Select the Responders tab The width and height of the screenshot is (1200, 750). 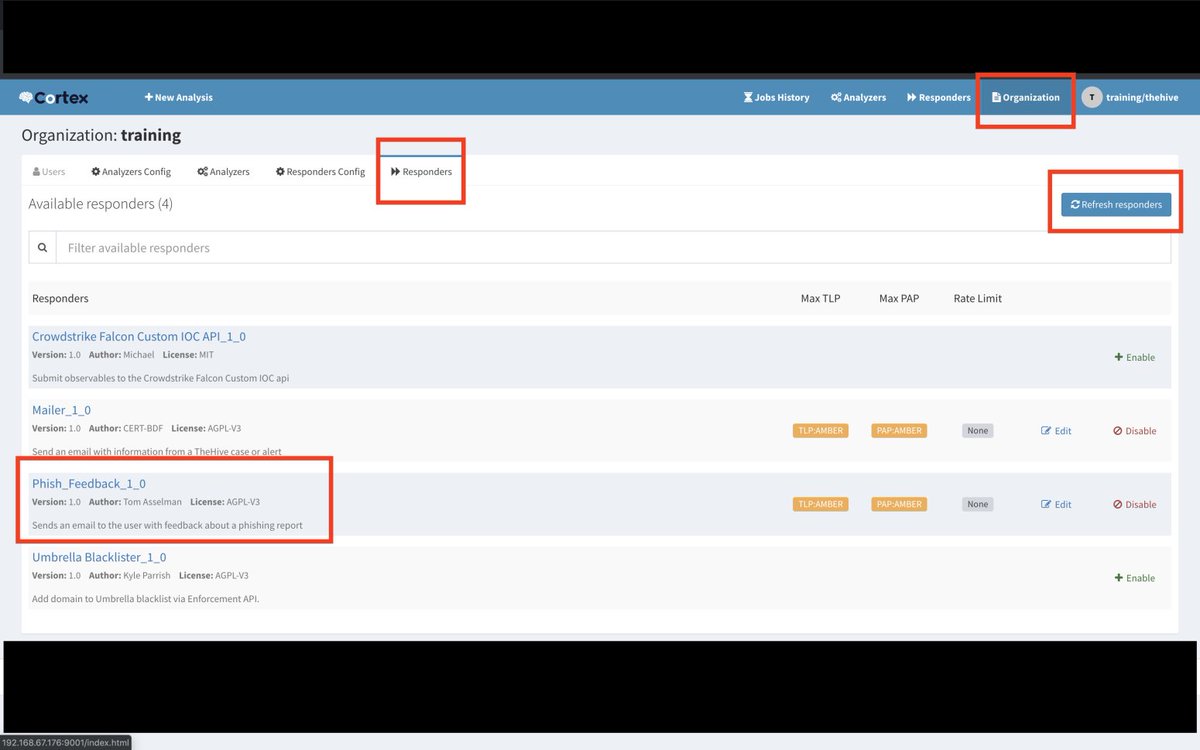pos(421,172)
